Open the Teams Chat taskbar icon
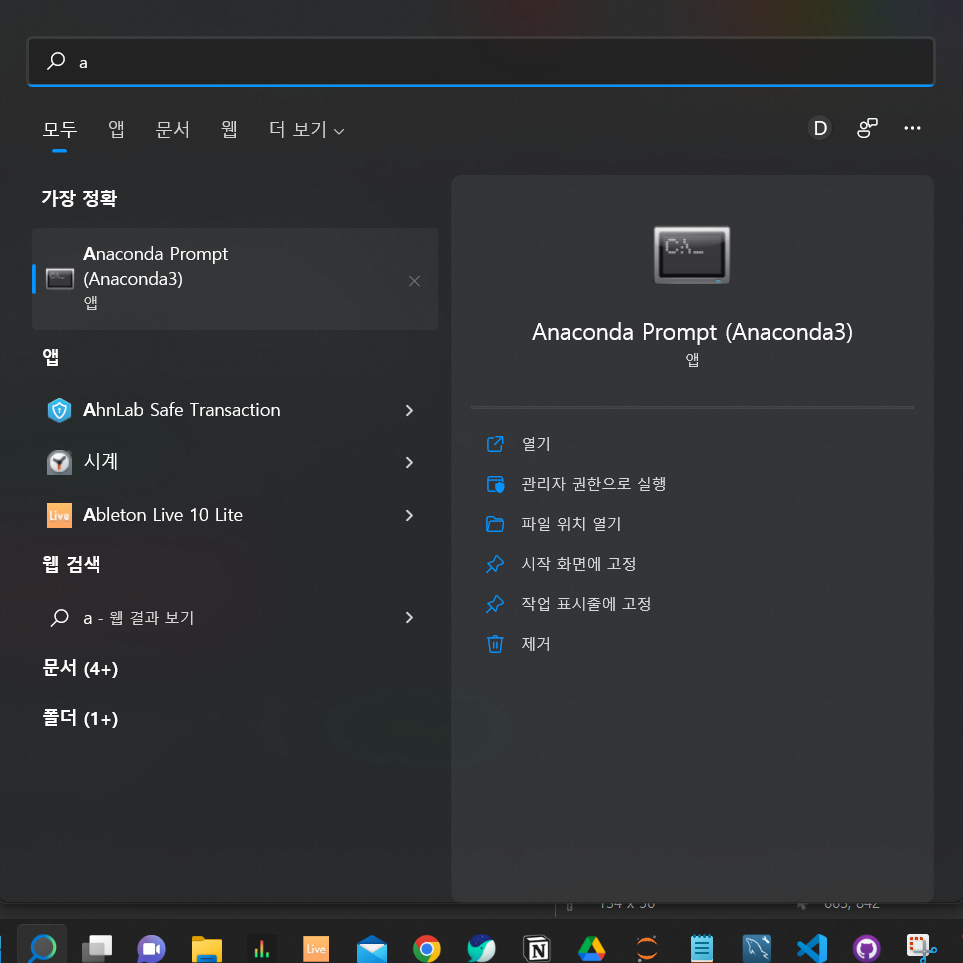Screen dimensions: 963x963 [x=152, y=949]
